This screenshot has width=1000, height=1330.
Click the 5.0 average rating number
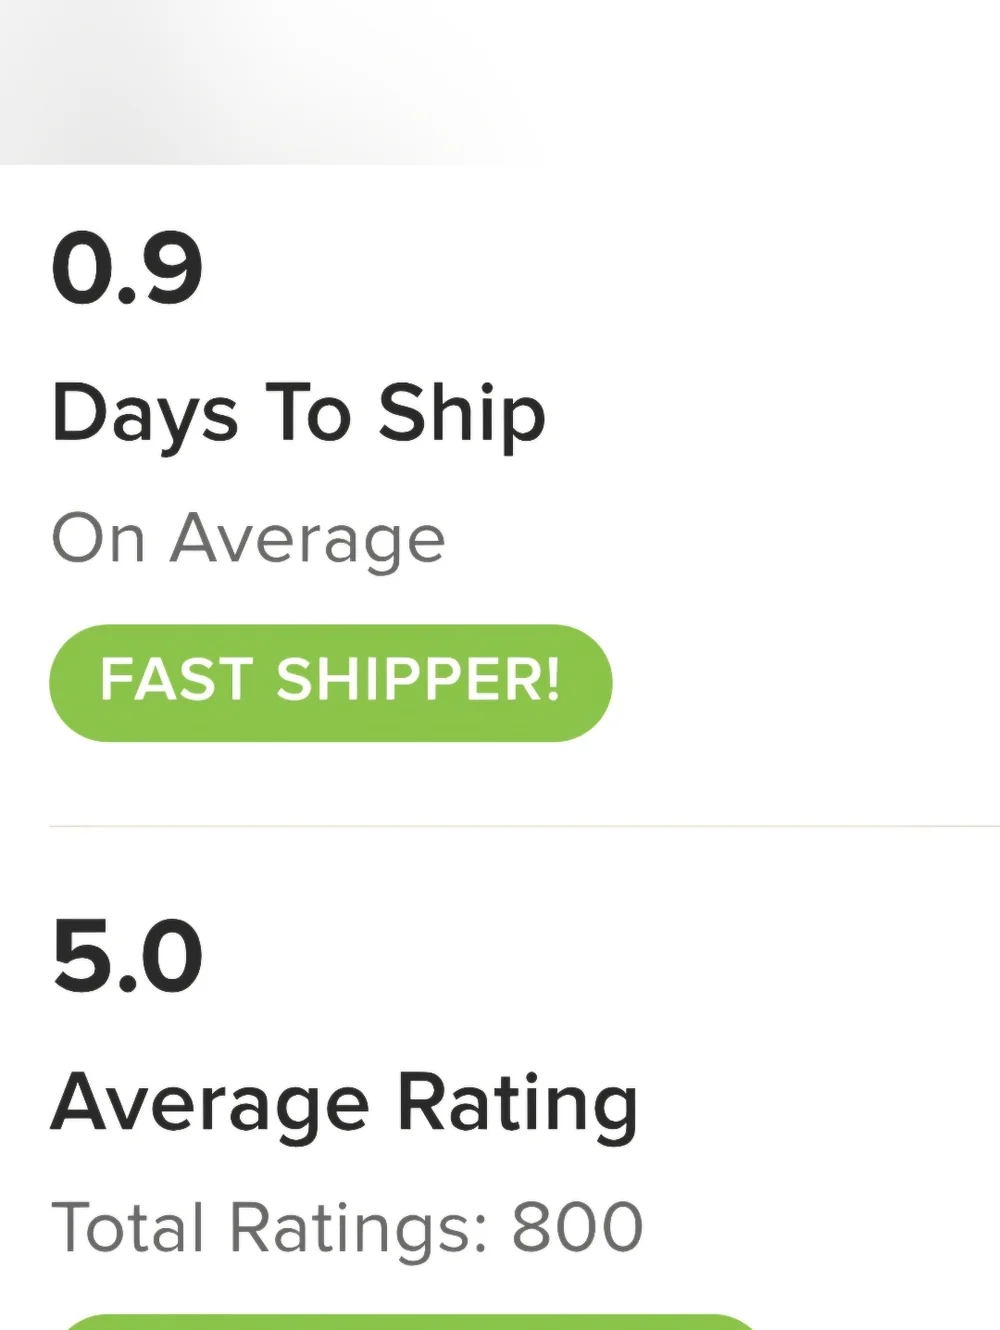click(x=127, y=957)
